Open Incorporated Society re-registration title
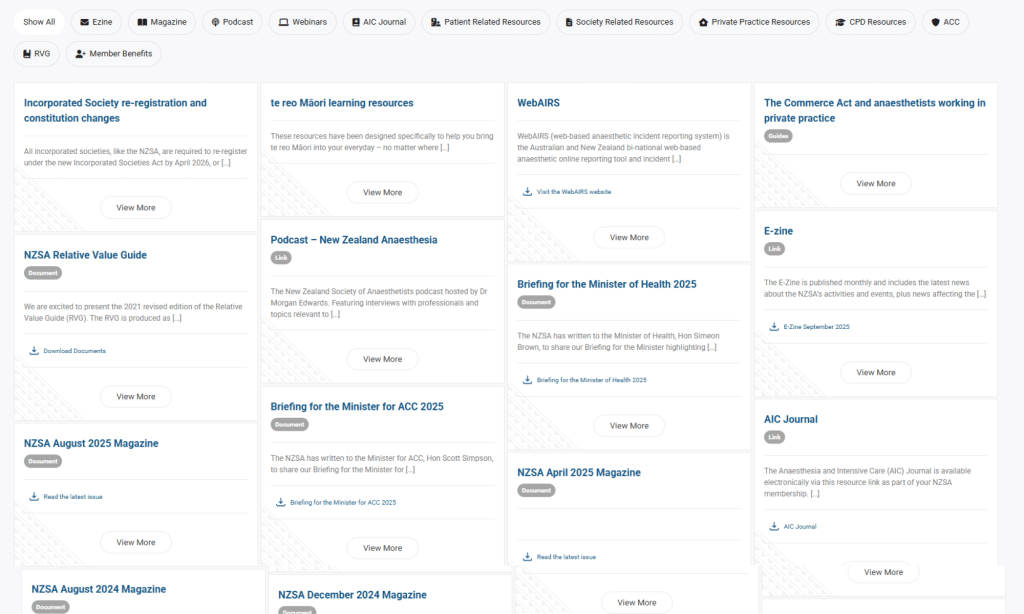Image resolution: width=1024 pixels, height=614 pixels. 115,110
